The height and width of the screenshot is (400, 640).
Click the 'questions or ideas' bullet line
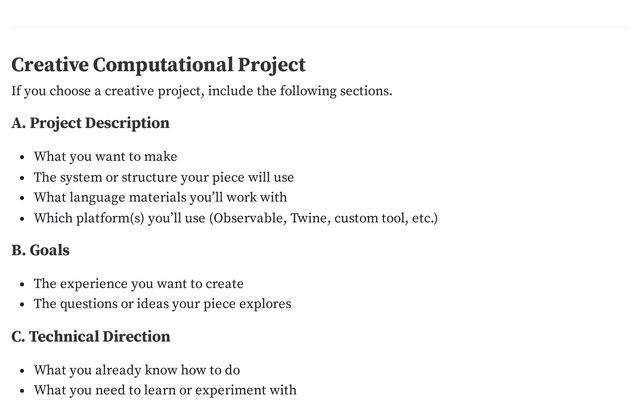tap(162, 304)
